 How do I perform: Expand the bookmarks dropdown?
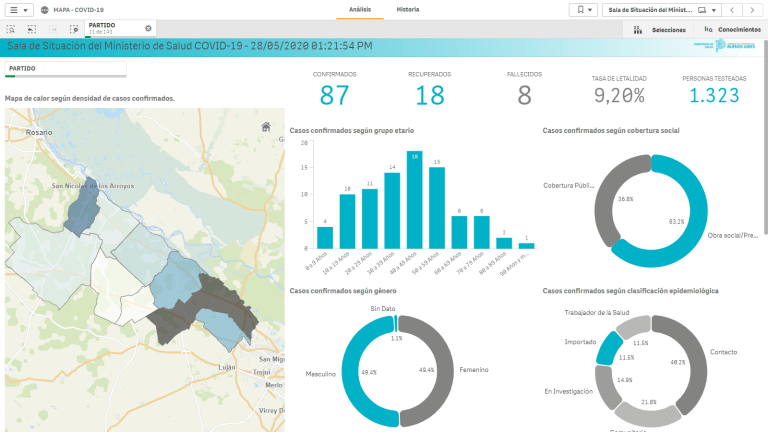(x=582, y=9)
